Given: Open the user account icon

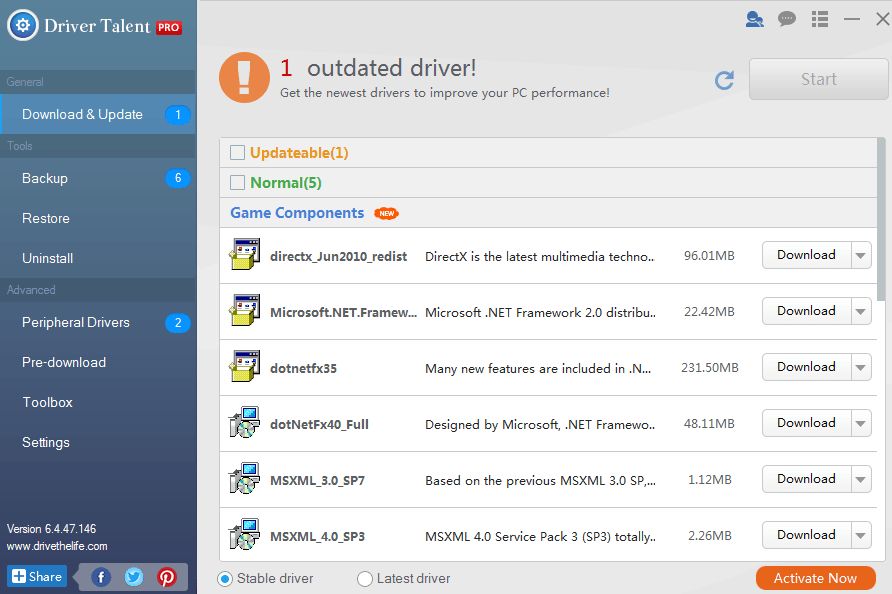Looking at the screenshot, I should click(754, 19).
